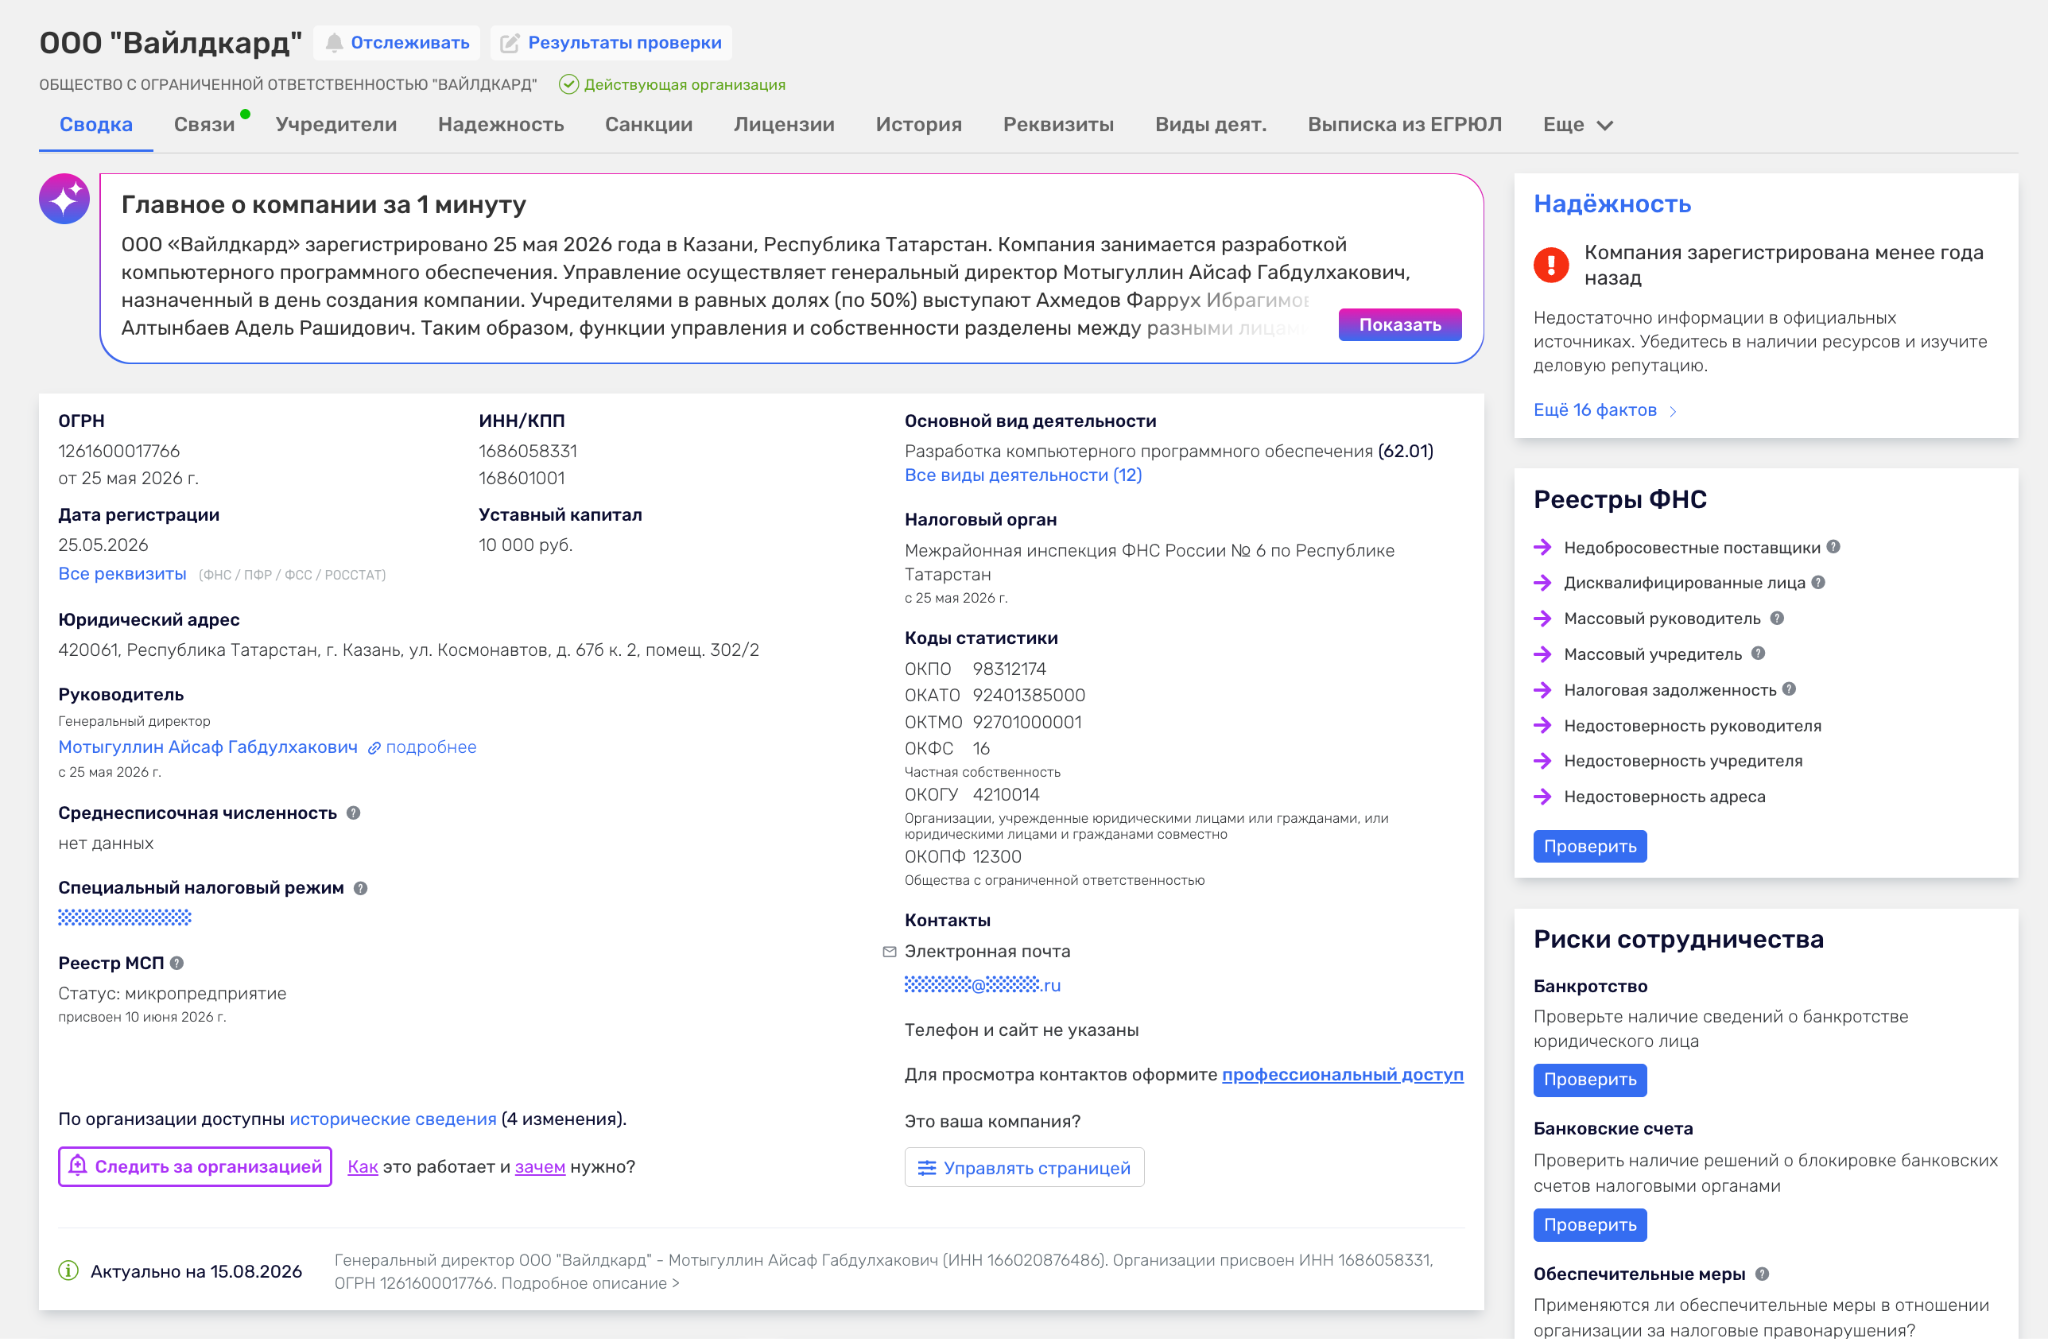Click the OGRN number 1261600017766
This screenshot has width=2048, height=1339.
119,451
